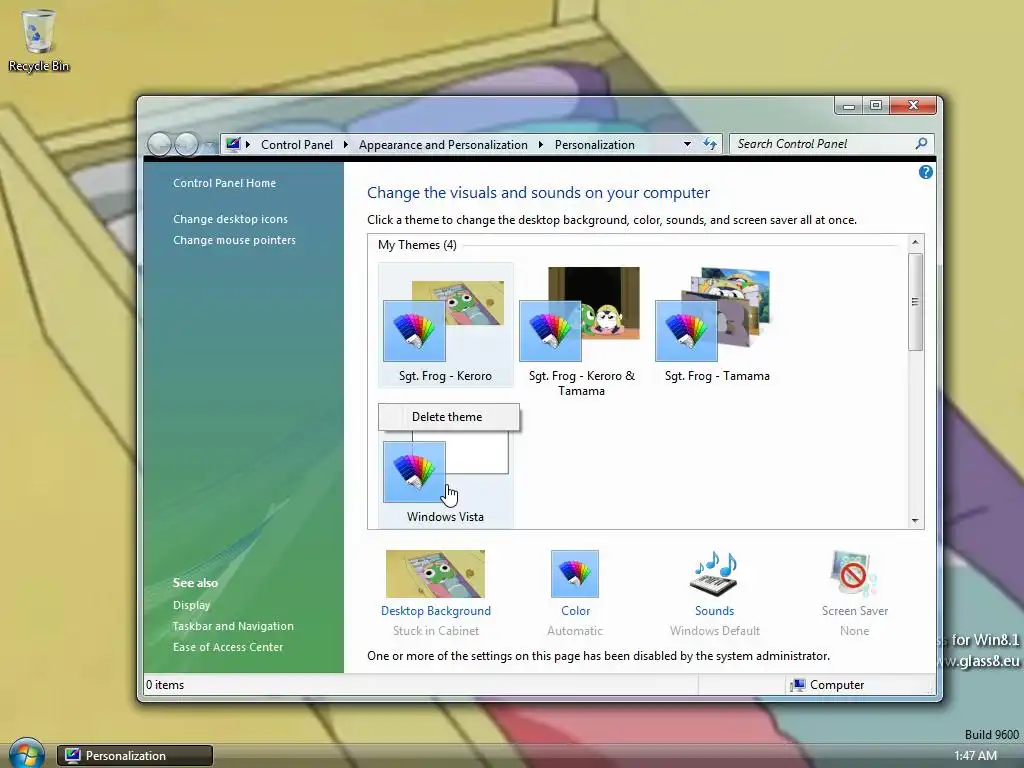
Task: Click the Computer status bar entry
Action: [x=827, y=684]
